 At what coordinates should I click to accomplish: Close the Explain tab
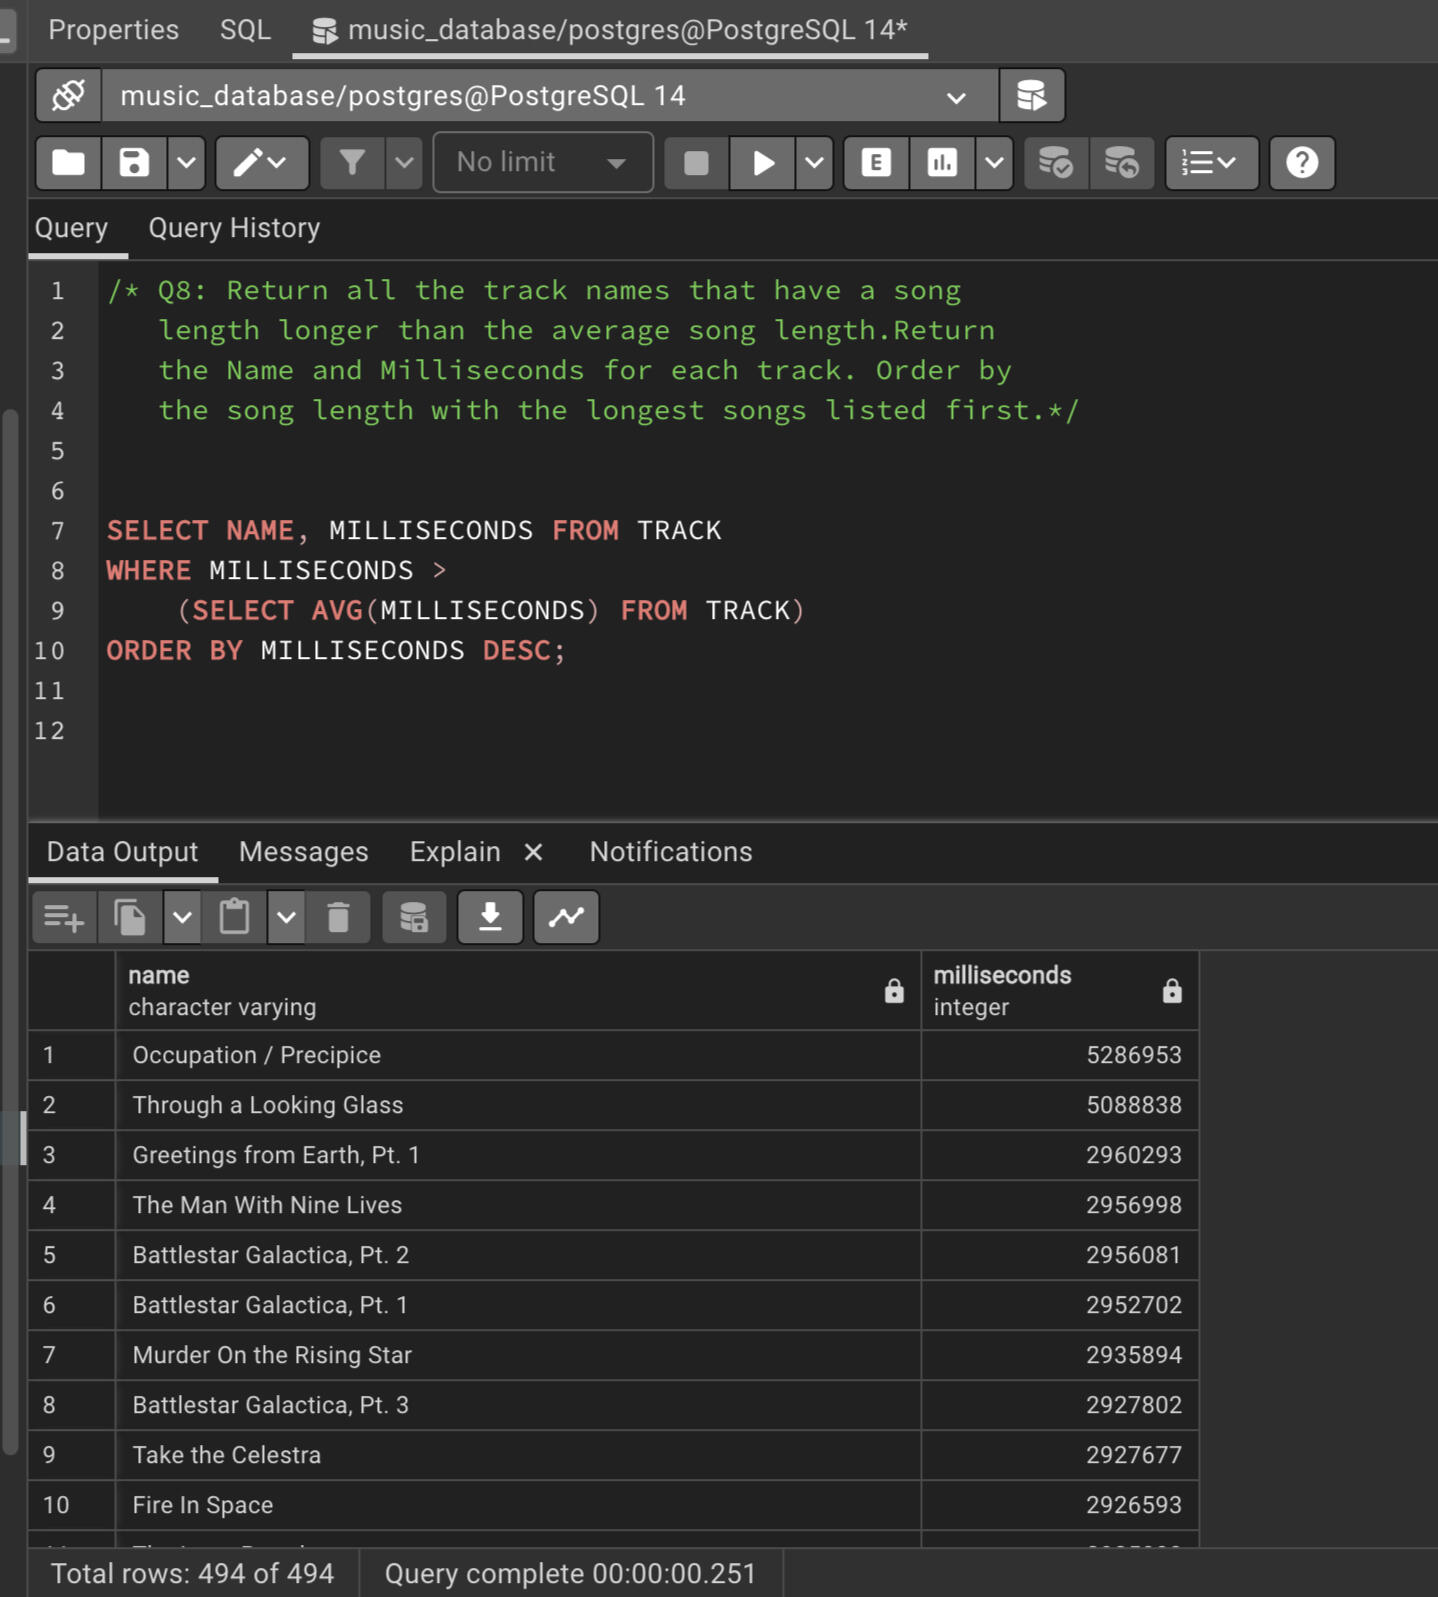[x=533, y=852]
